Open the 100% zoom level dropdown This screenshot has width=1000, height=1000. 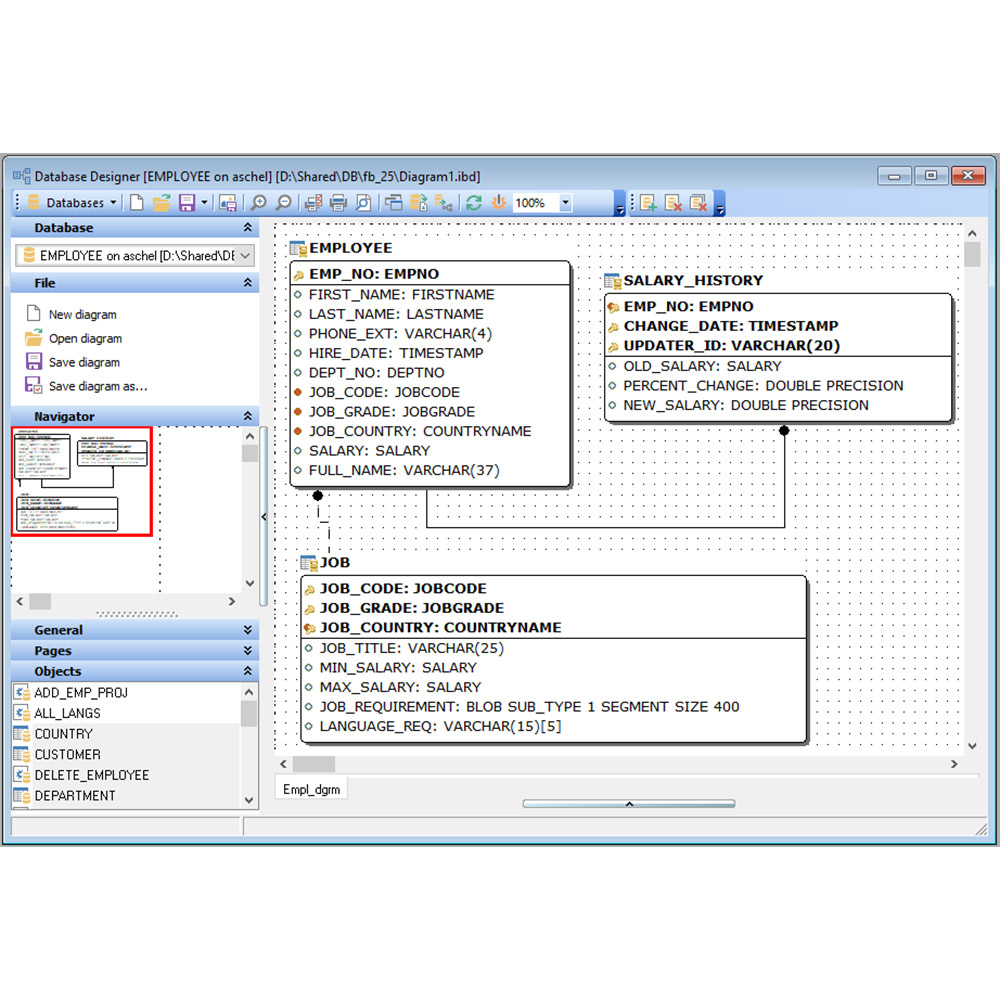pyautogui.click(x=565, y=203)
